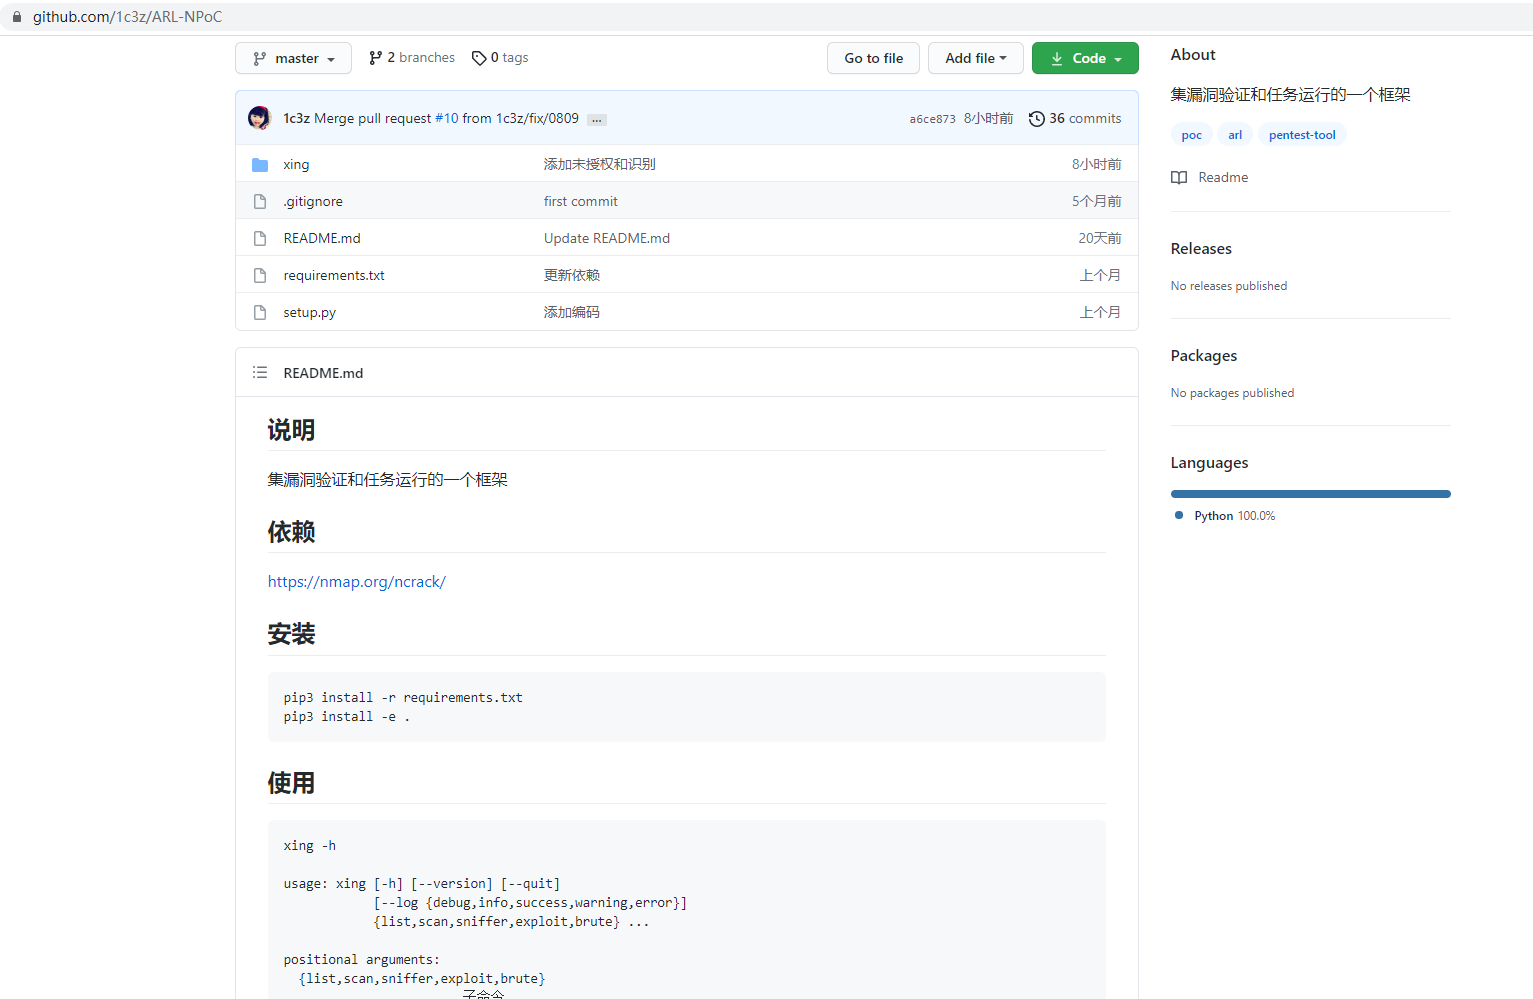Click the branches icon showing 2 branches

pos(376,58)
